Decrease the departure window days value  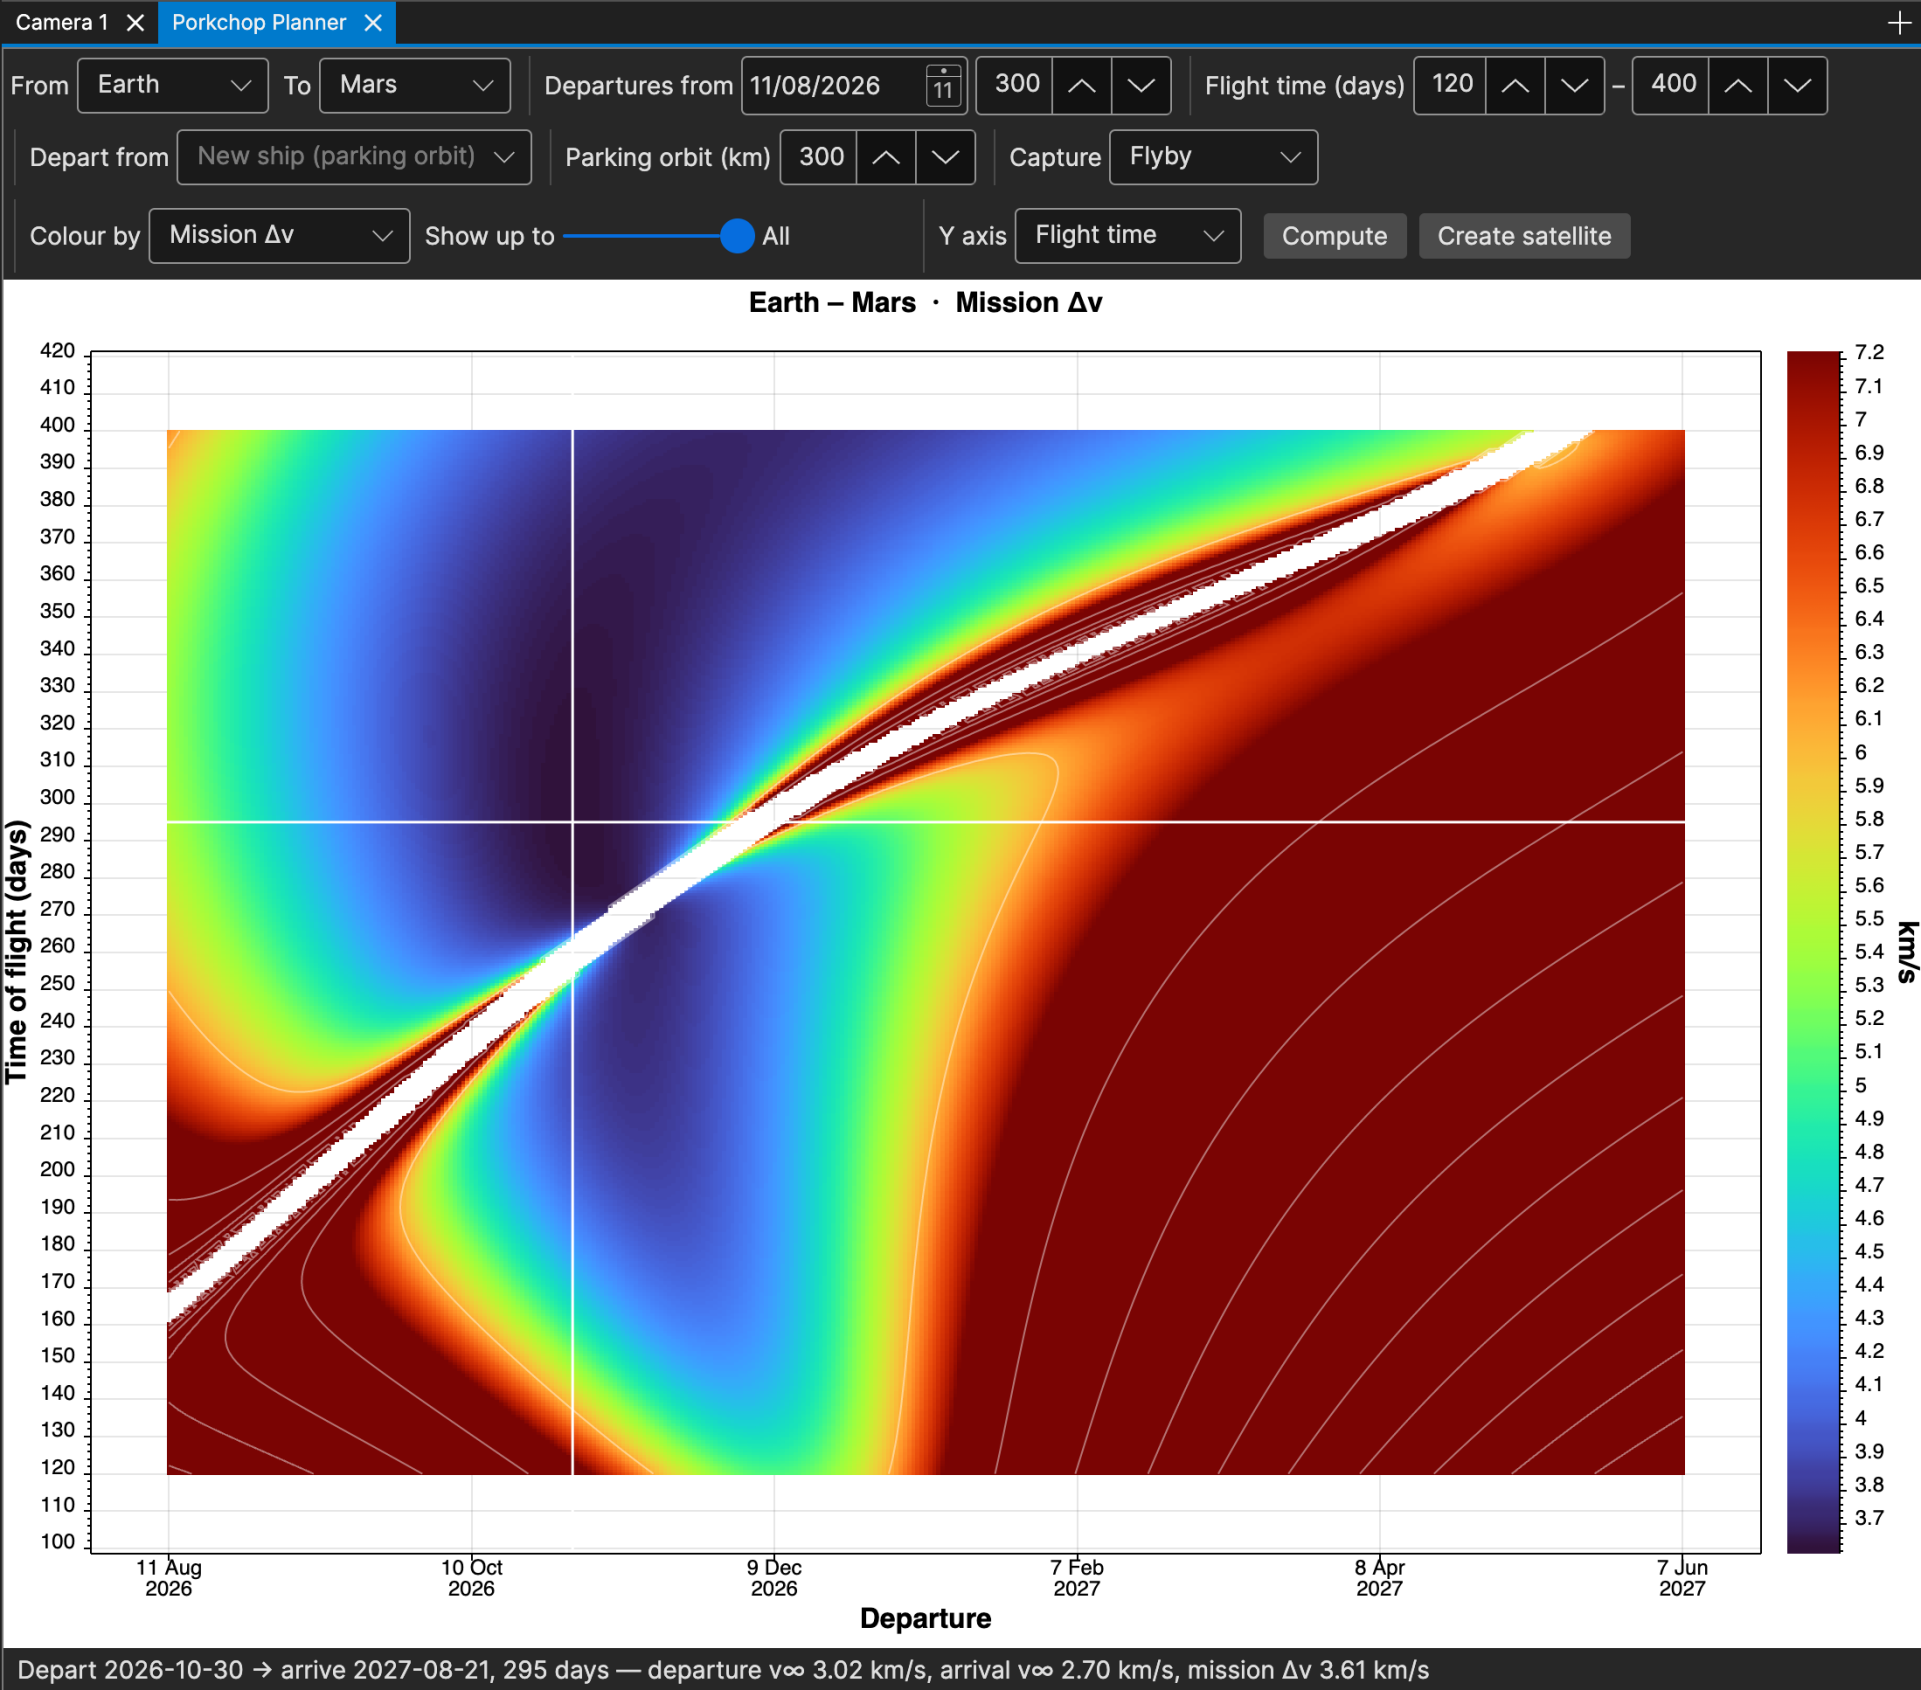pyautogui.click(x=1141, y=85)
